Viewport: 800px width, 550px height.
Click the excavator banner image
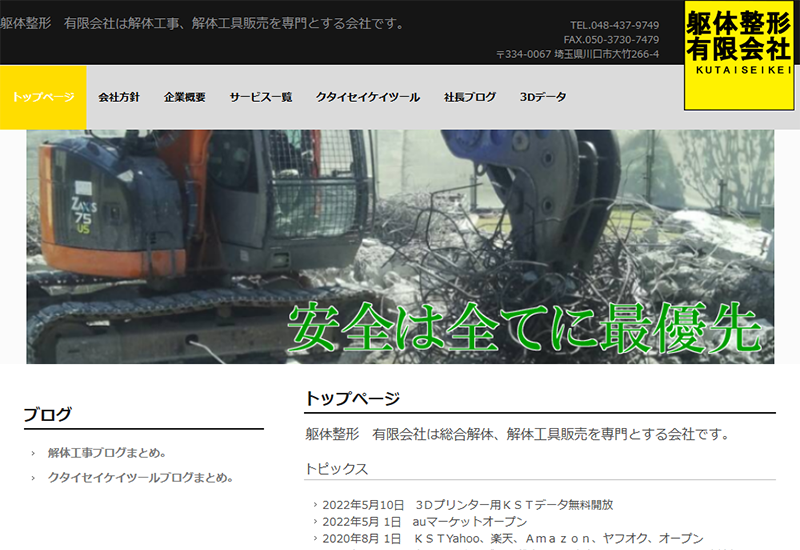400,246
